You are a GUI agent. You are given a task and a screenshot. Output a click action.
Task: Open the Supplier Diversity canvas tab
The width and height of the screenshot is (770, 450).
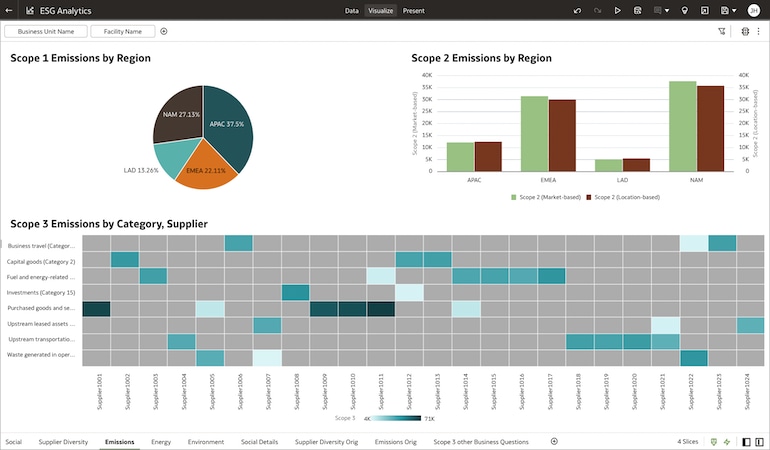63,441
